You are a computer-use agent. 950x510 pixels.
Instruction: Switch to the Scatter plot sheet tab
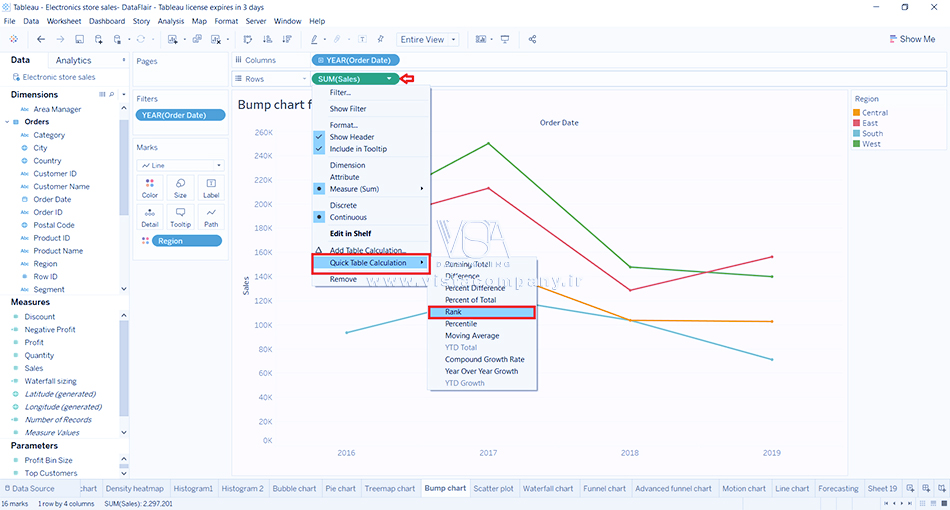click(x=494, y=489)
